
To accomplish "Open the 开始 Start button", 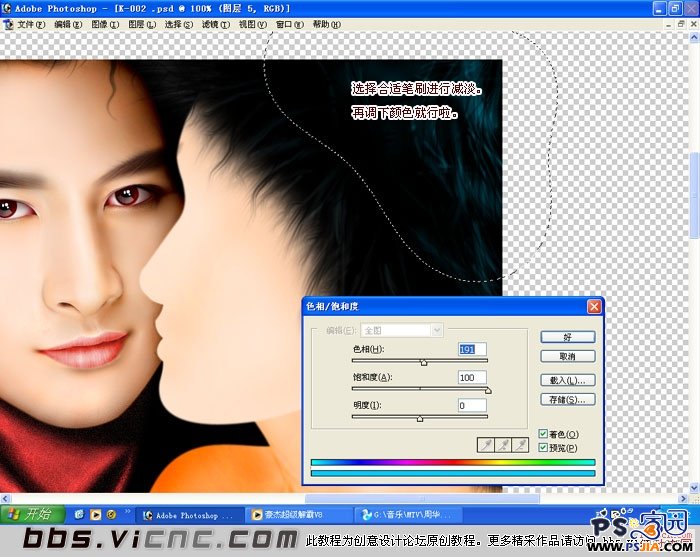I will (x=32, y=515).
